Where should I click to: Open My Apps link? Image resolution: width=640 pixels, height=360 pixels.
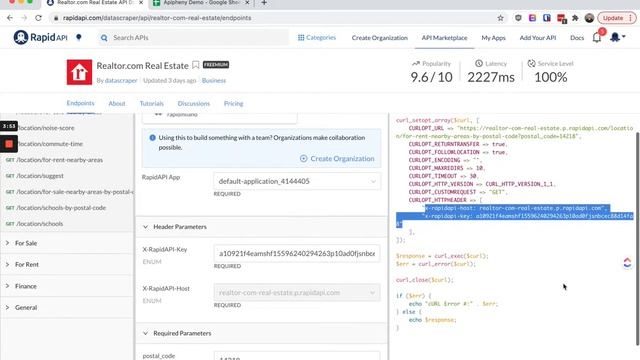(493, 38)
